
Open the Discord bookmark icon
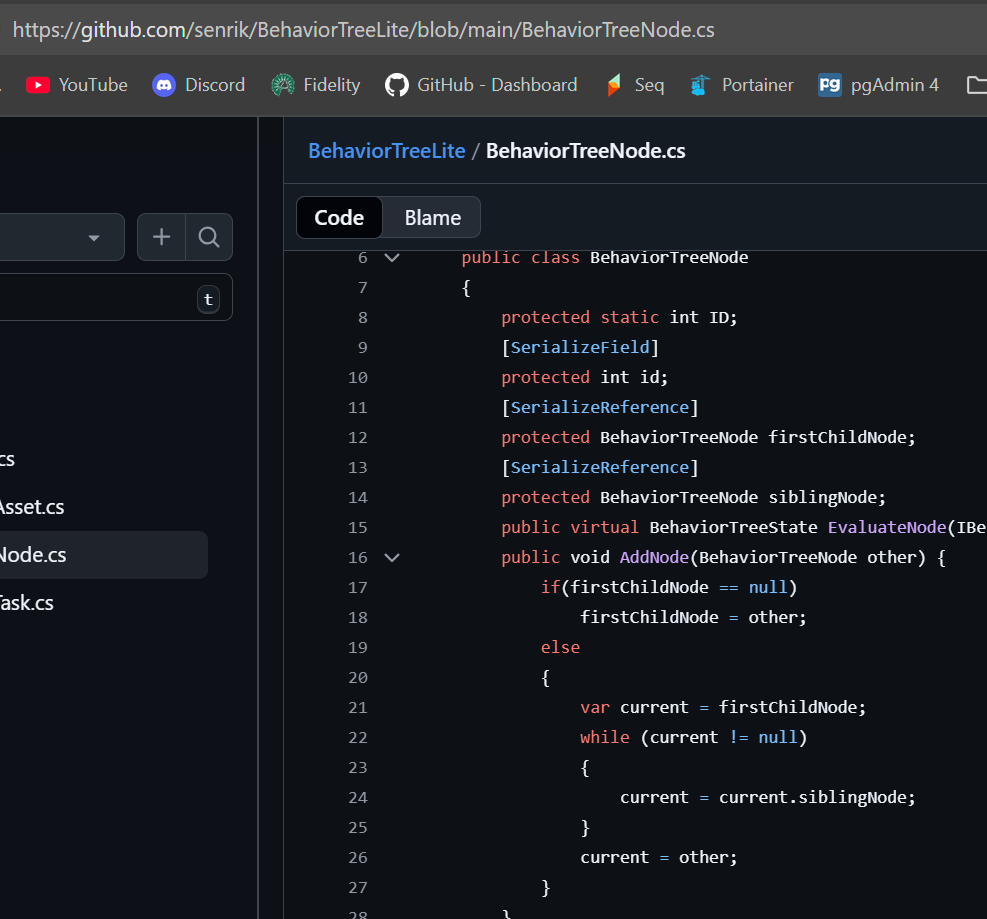tap(164, 85)
